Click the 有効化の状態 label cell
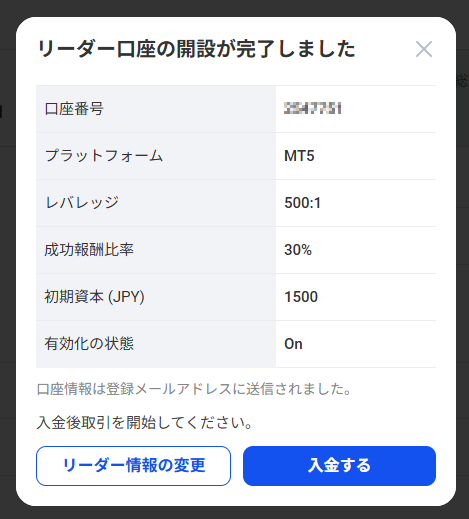This screenshot has height=519, width=469. 156,344
